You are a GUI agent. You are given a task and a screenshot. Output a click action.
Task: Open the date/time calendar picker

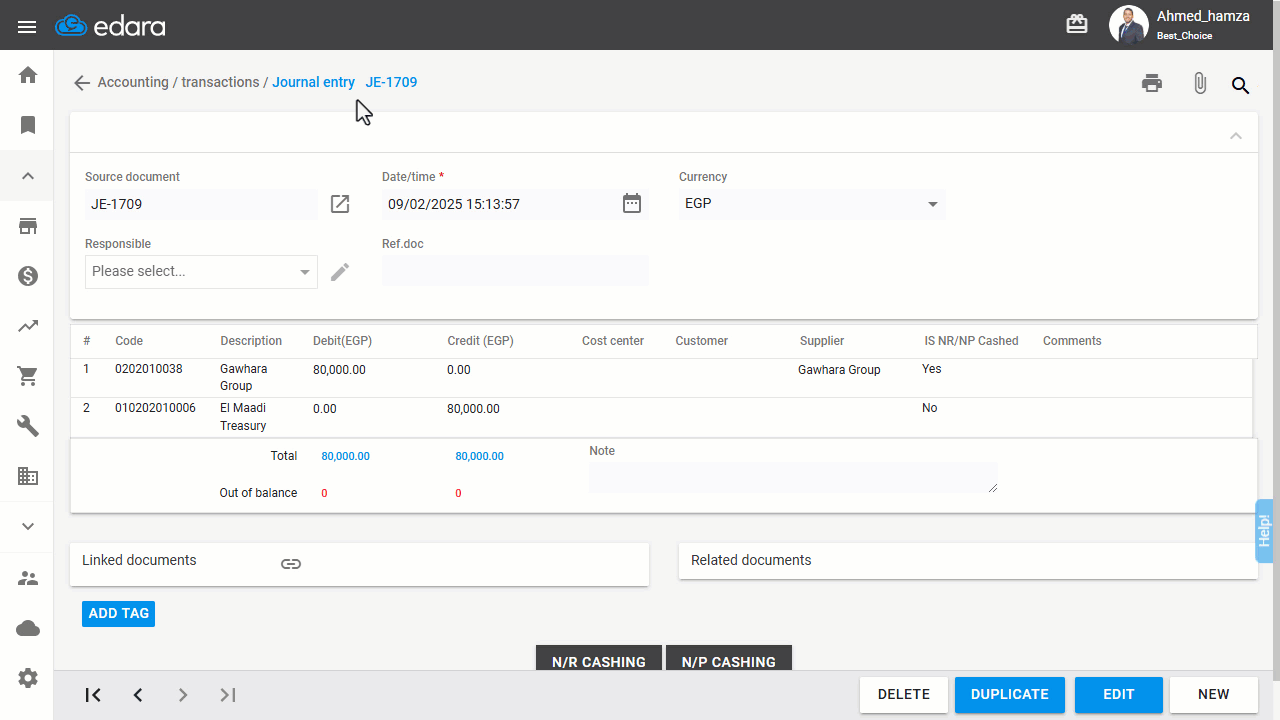(632, 203)
